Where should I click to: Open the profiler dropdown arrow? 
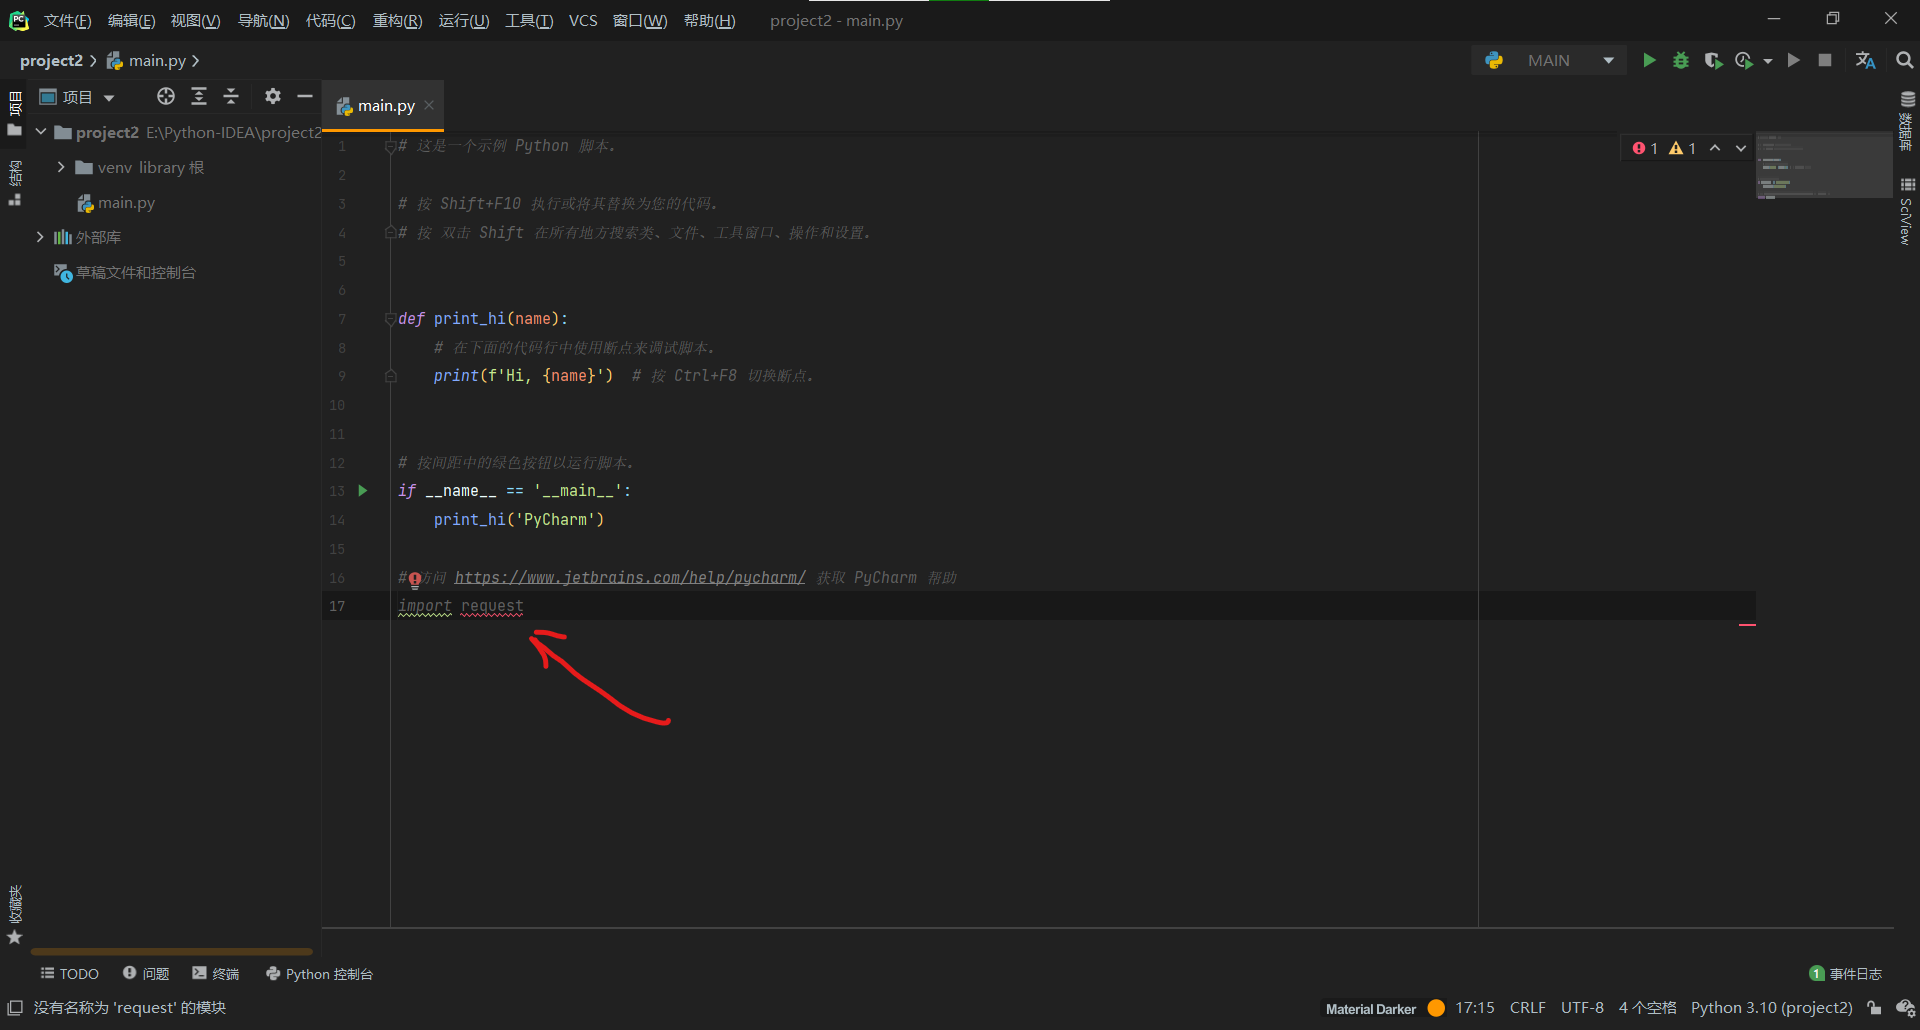pyautogui.click(x=1768, y=61)
